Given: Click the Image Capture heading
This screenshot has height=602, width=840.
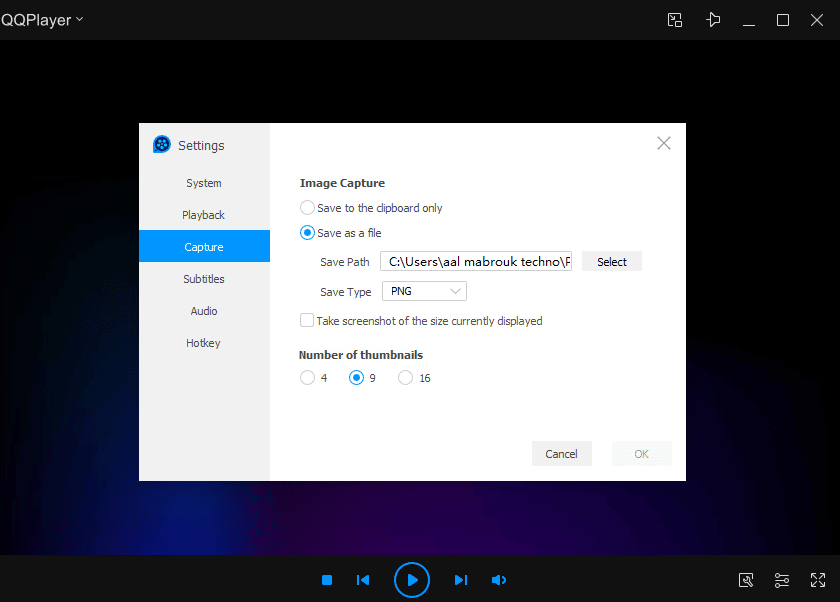Looking at the screenshot, I should pyautogui.click(x=342, y=183).
